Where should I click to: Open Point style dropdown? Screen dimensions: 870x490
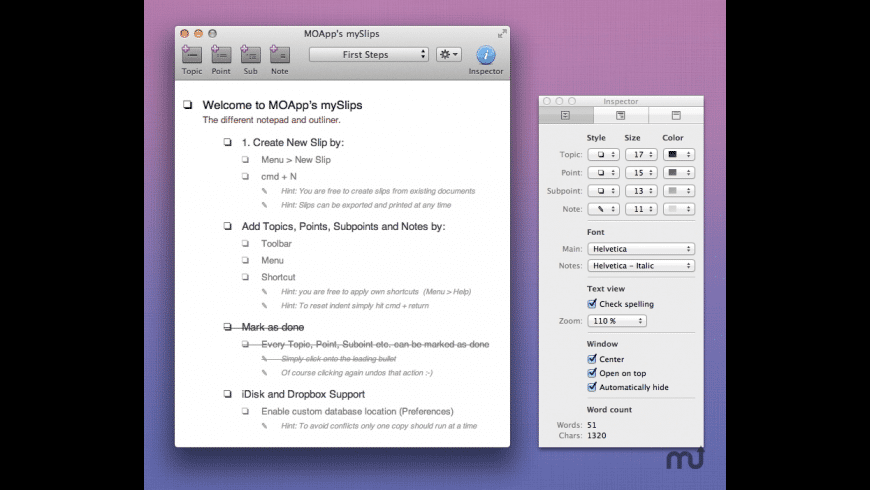pos(604,173)
